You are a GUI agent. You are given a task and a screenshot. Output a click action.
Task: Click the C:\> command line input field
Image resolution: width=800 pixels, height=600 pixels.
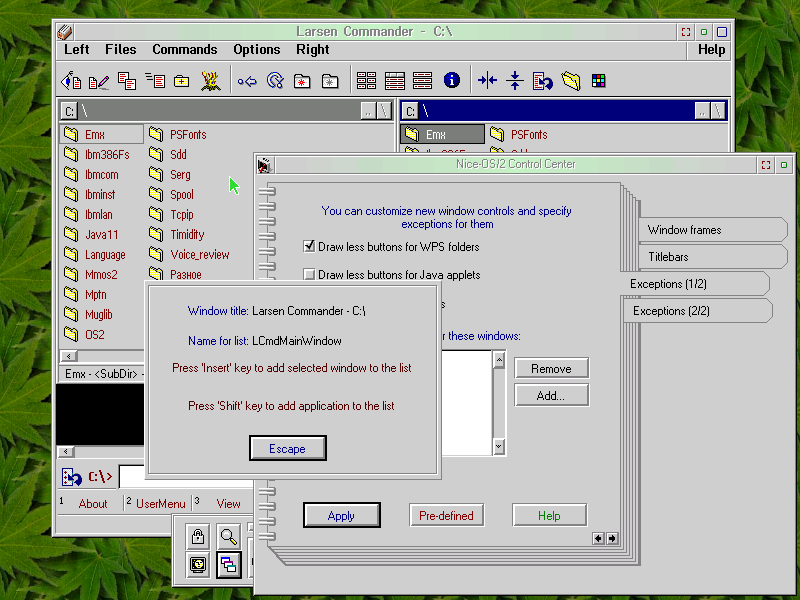(x=186, y=477)
